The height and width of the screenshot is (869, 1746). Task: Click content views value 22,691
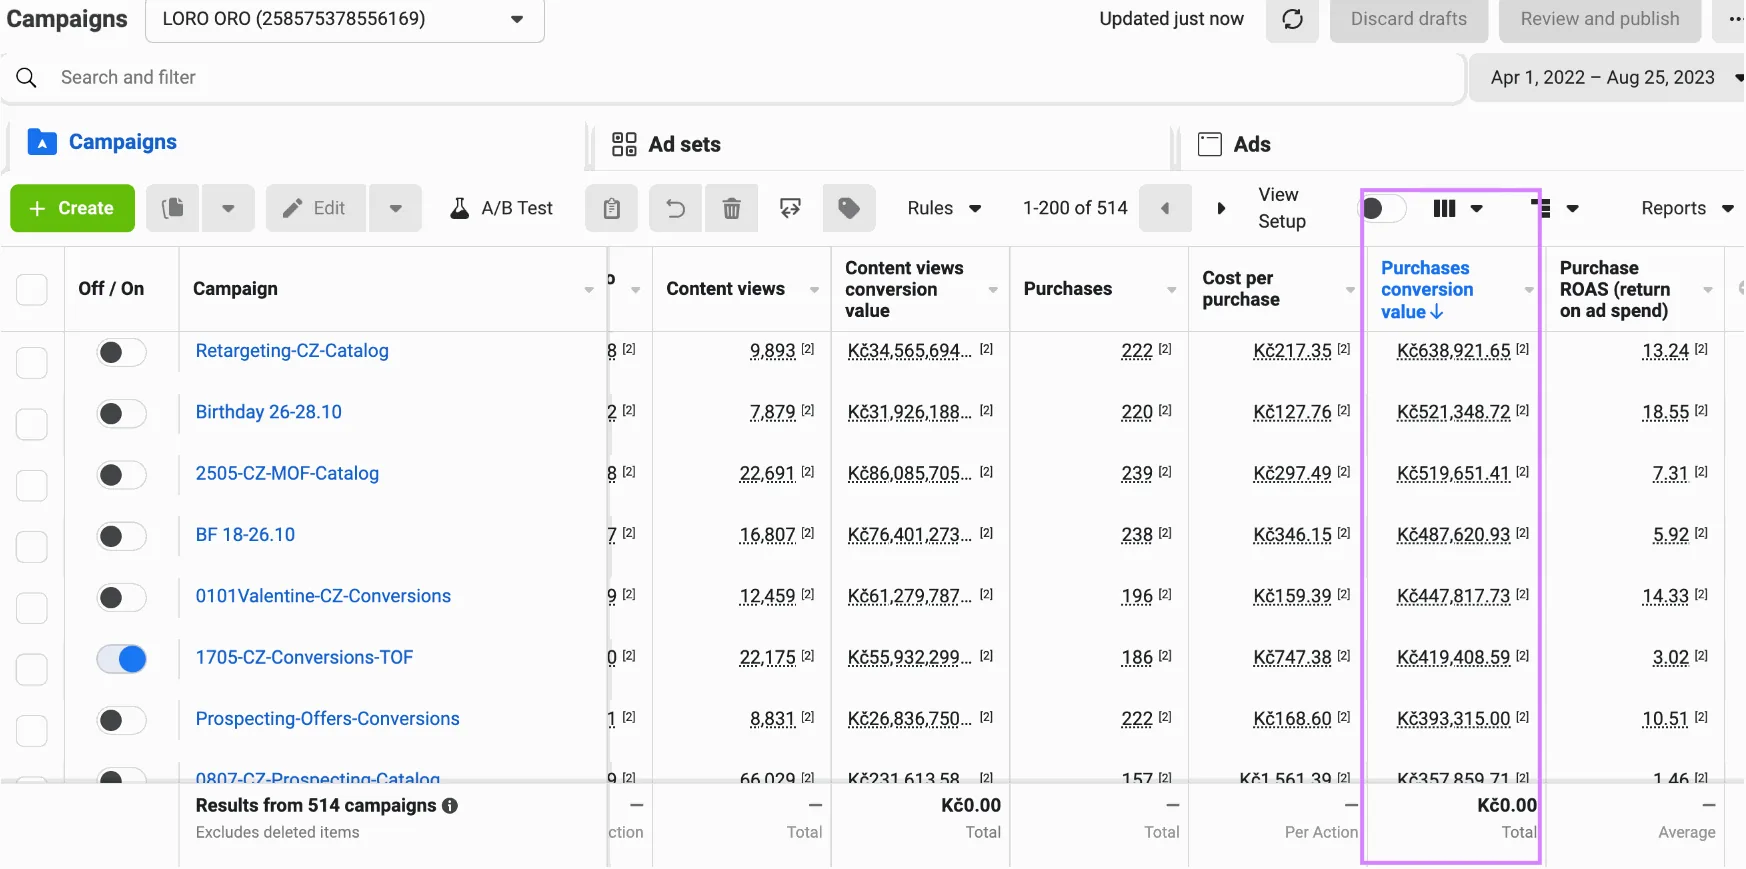pos(767,473)
